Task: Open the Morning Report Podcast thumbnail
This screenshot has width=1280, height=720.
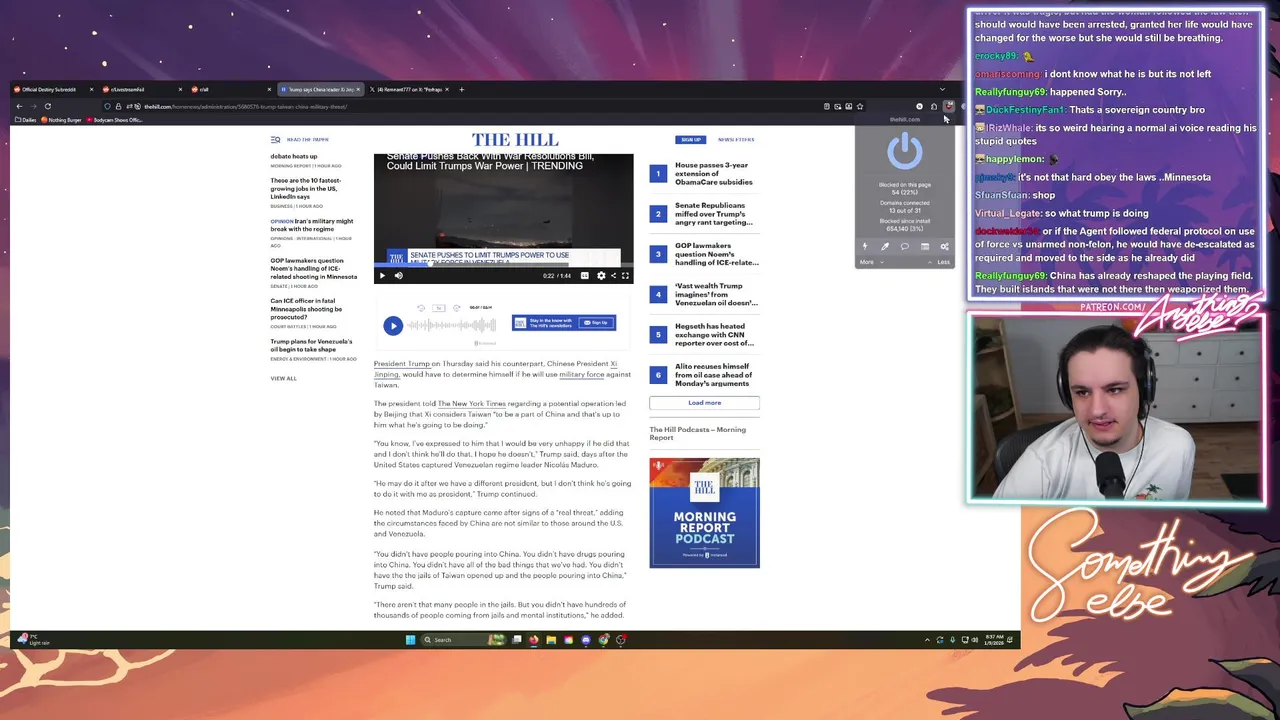Action: [704, 512]
